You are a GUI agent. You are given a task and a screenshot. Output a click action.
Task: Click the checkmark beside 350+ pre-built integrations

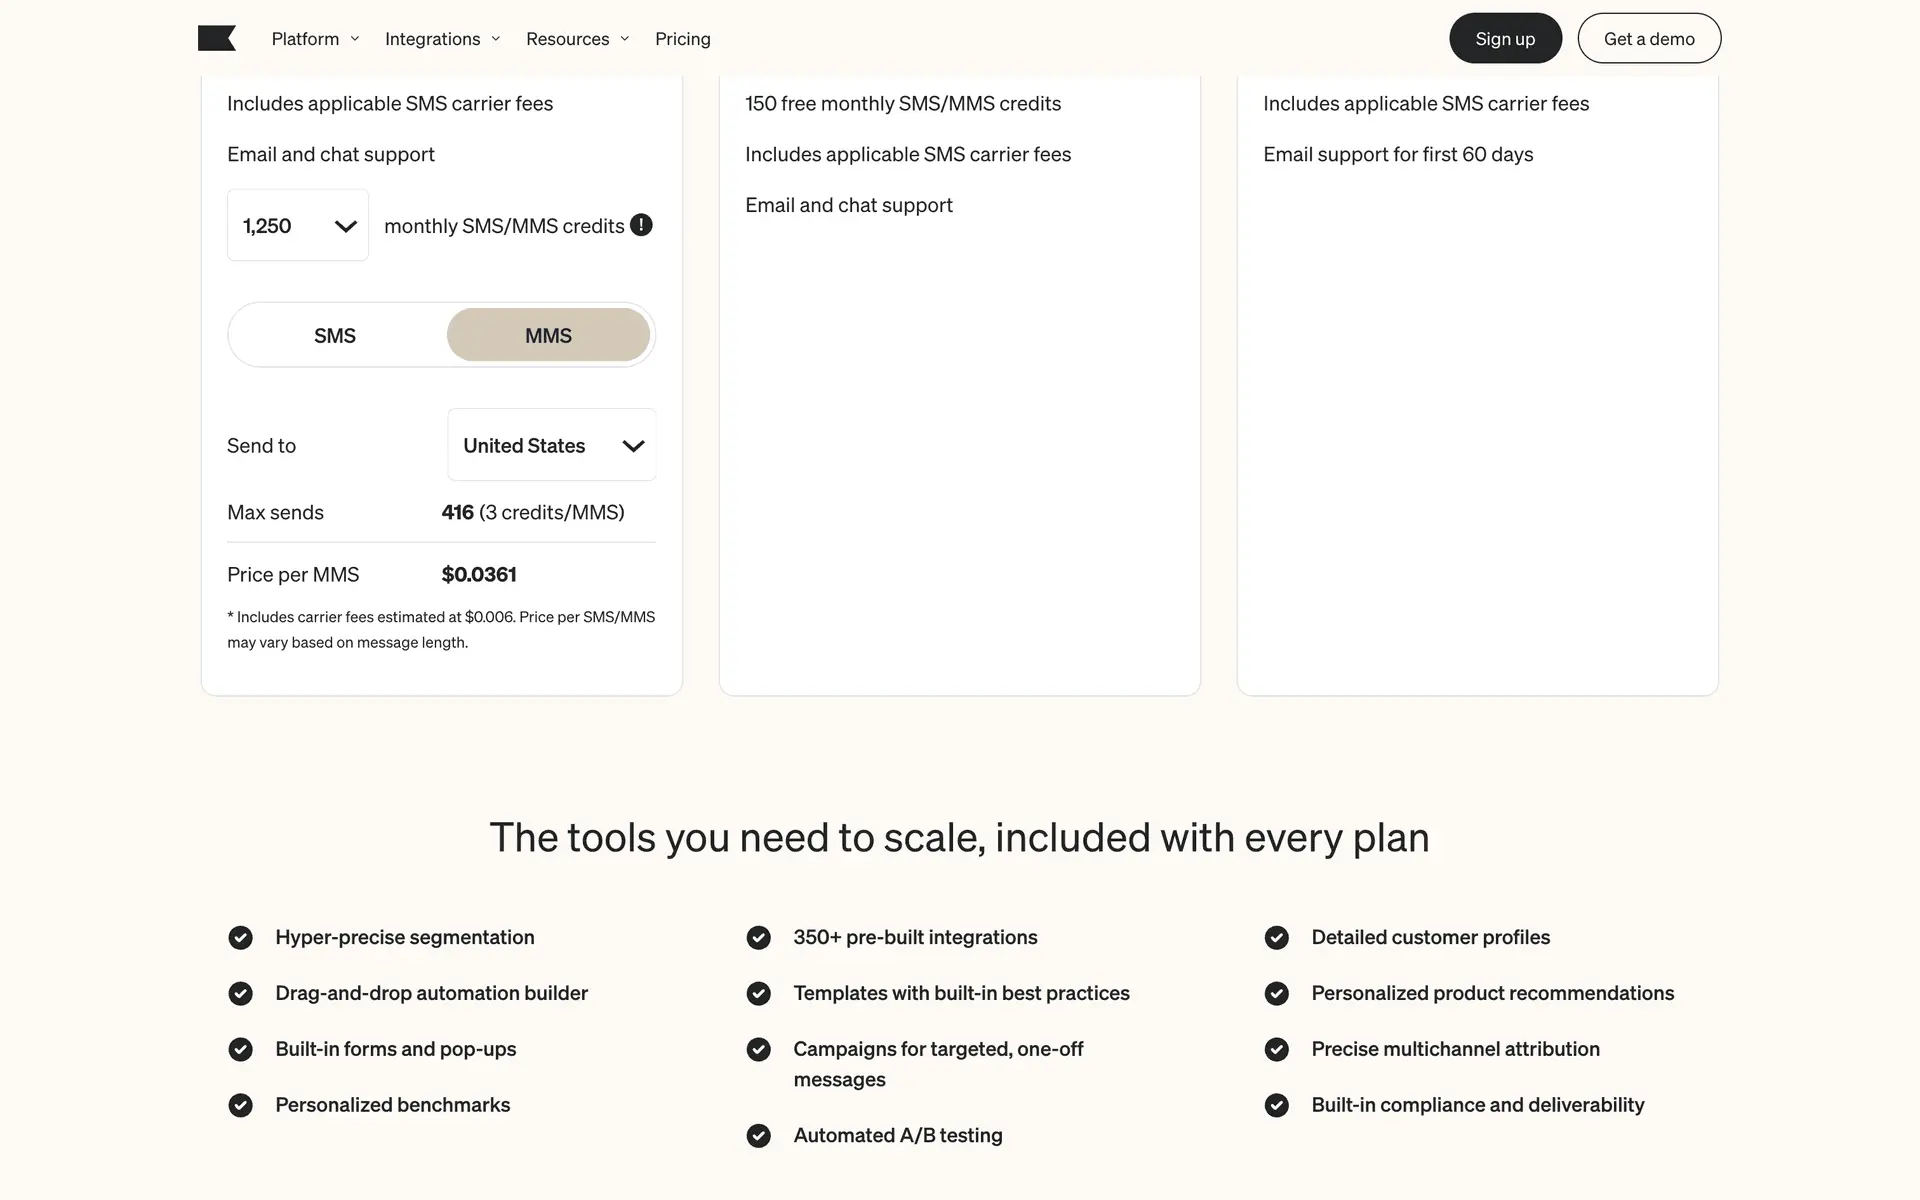pos(758,937)
